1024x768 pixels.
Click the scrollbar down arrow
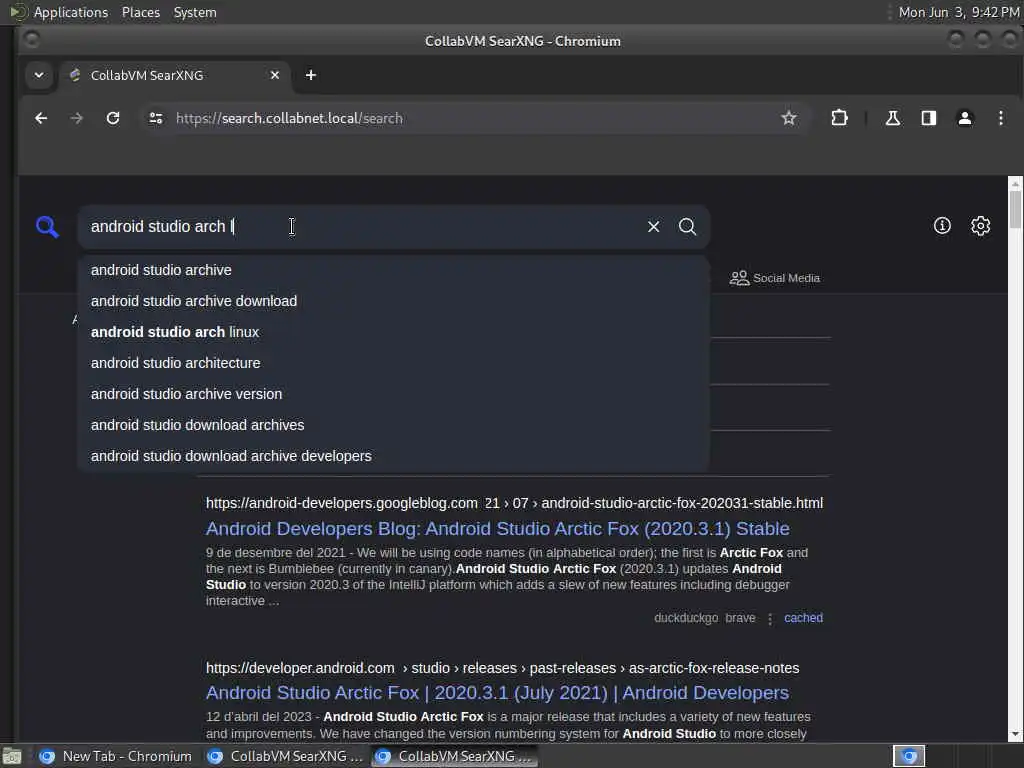(x=1015, y=735)
